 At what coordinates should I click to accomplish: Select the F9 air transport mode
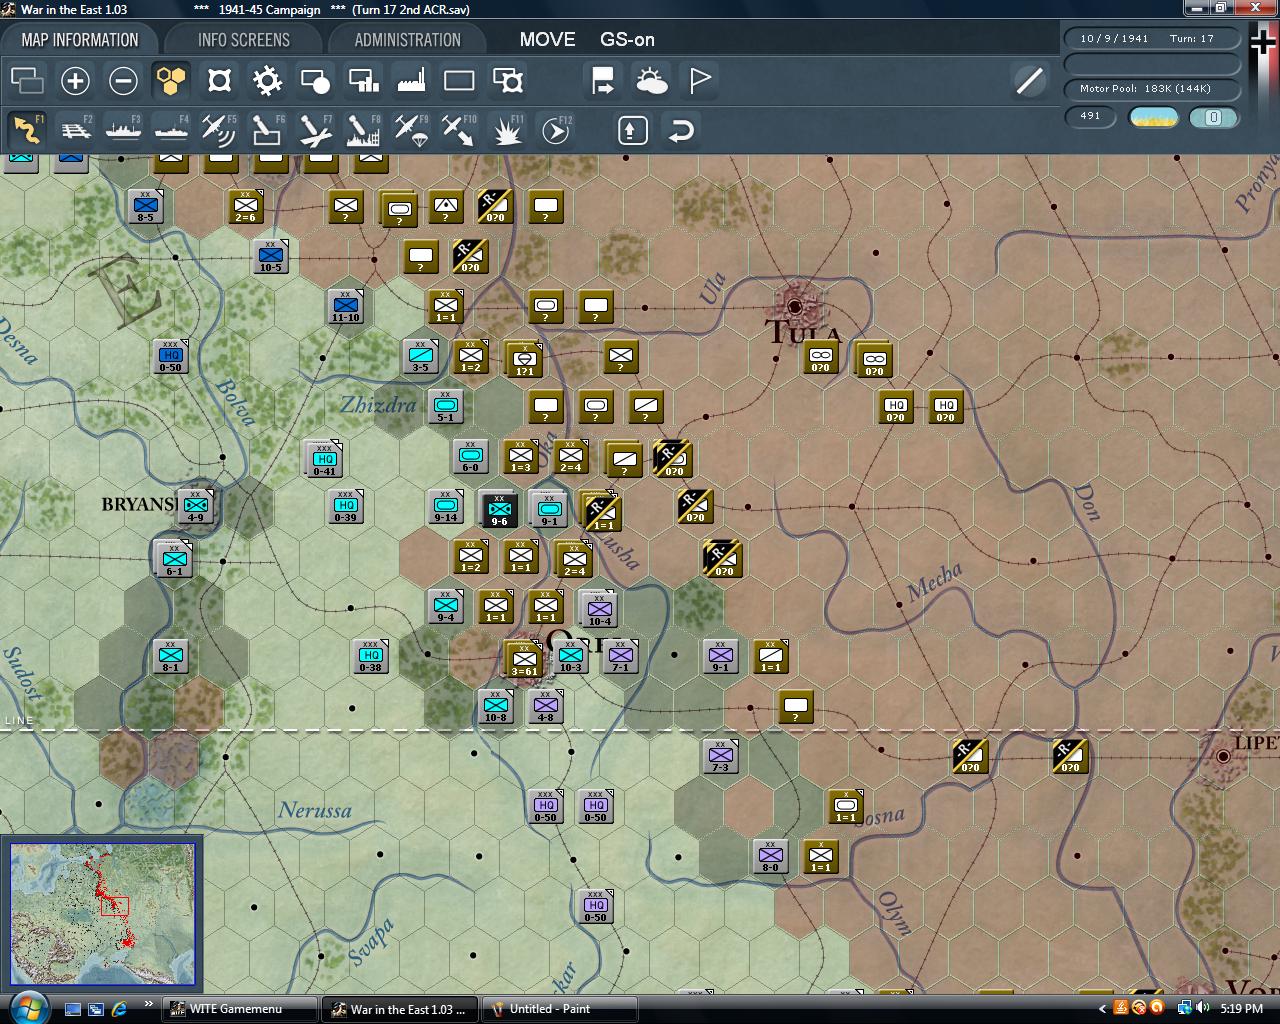[411, 130]
